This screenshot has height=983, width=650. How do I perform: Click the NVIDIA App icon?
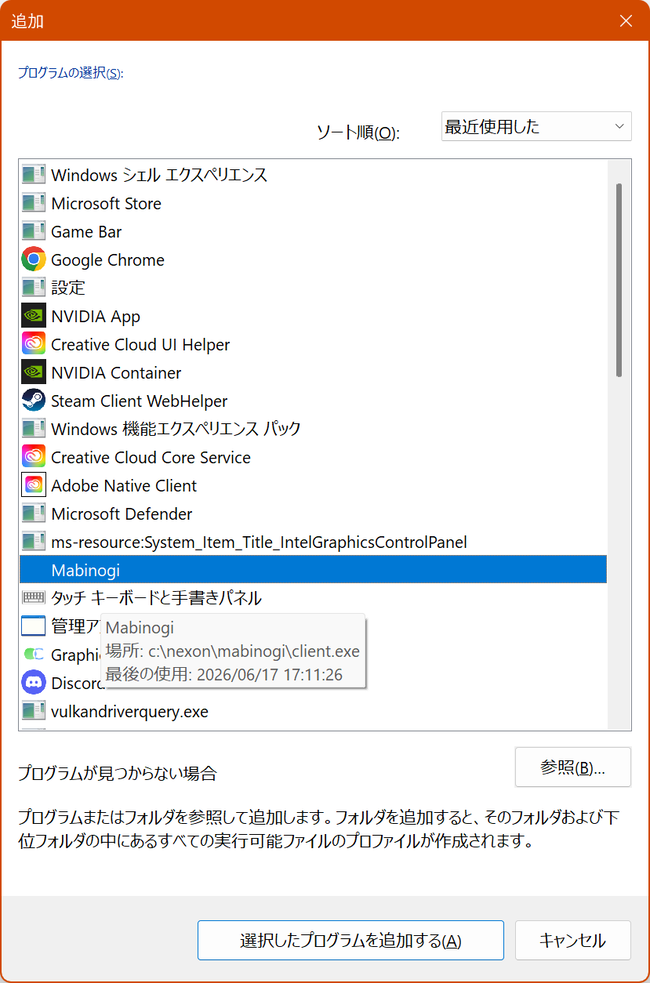pos(33,315)
